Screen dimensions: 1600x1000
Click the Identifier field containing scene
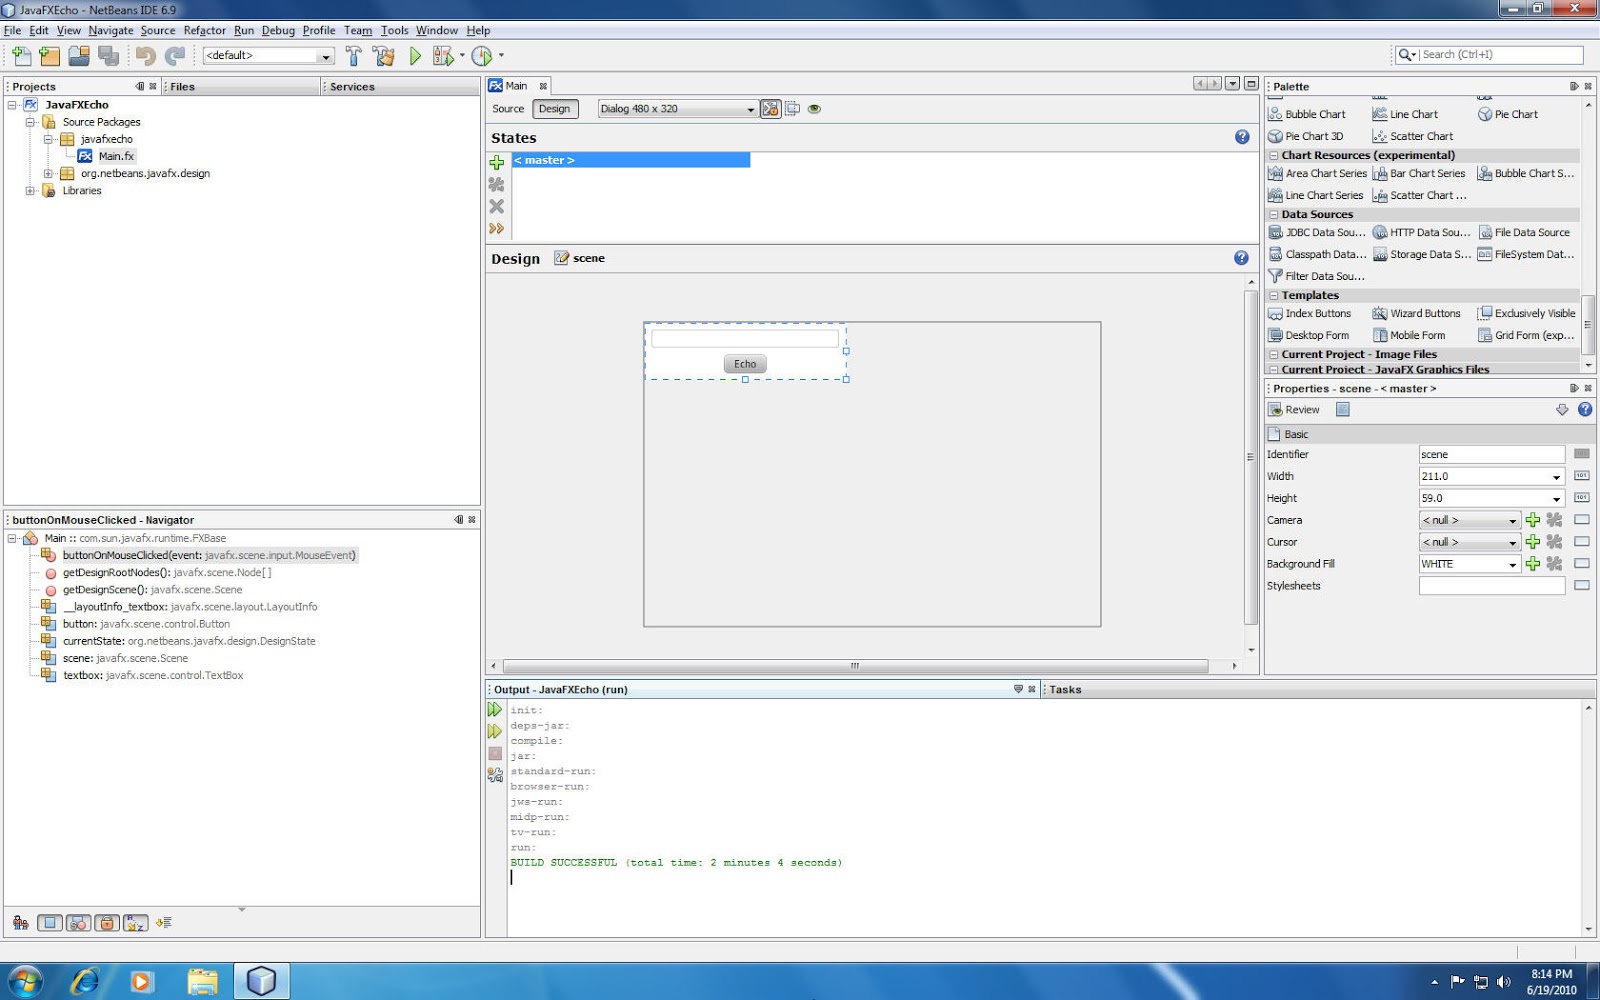pyautogui.click(x=1491, y=455)
